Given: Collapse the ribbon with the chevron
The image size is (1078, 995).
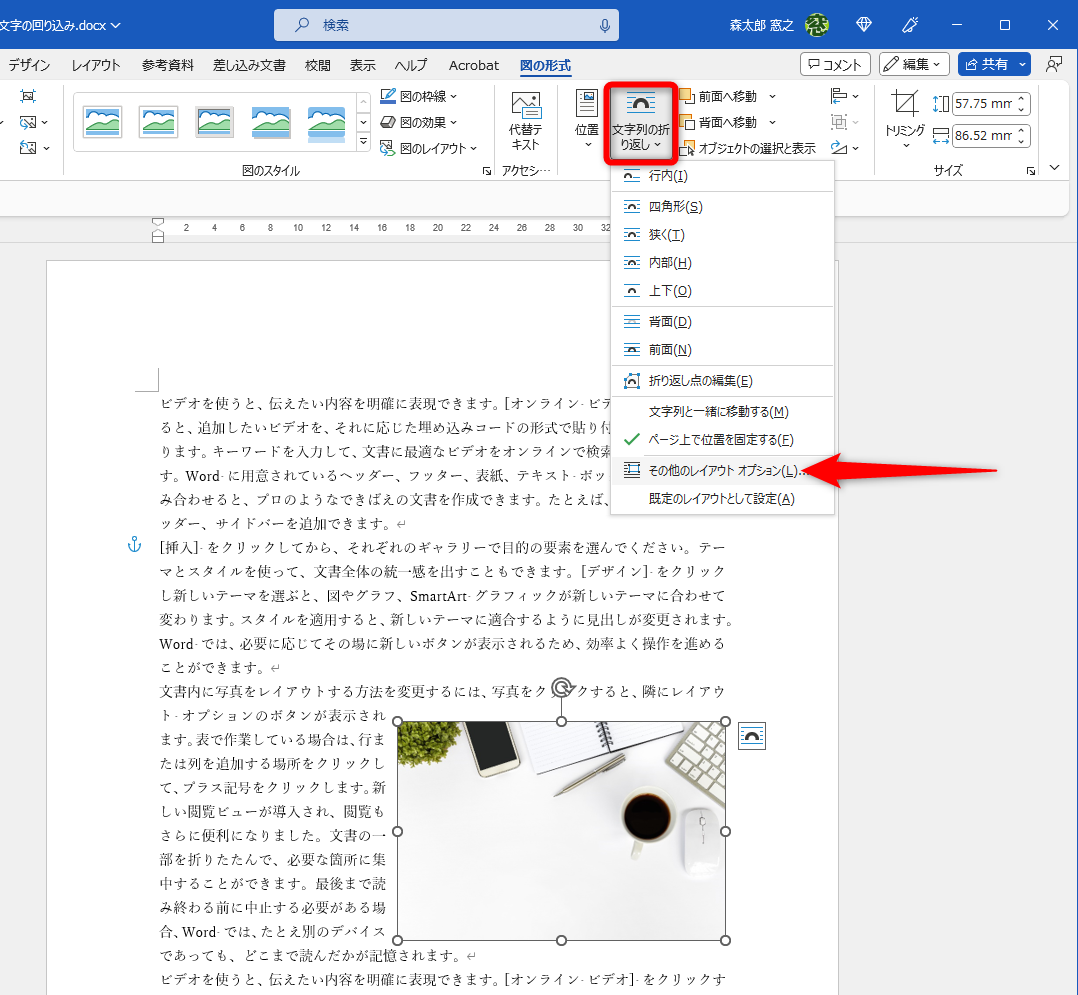Looking at the screenshot, I should (1055, 167).
